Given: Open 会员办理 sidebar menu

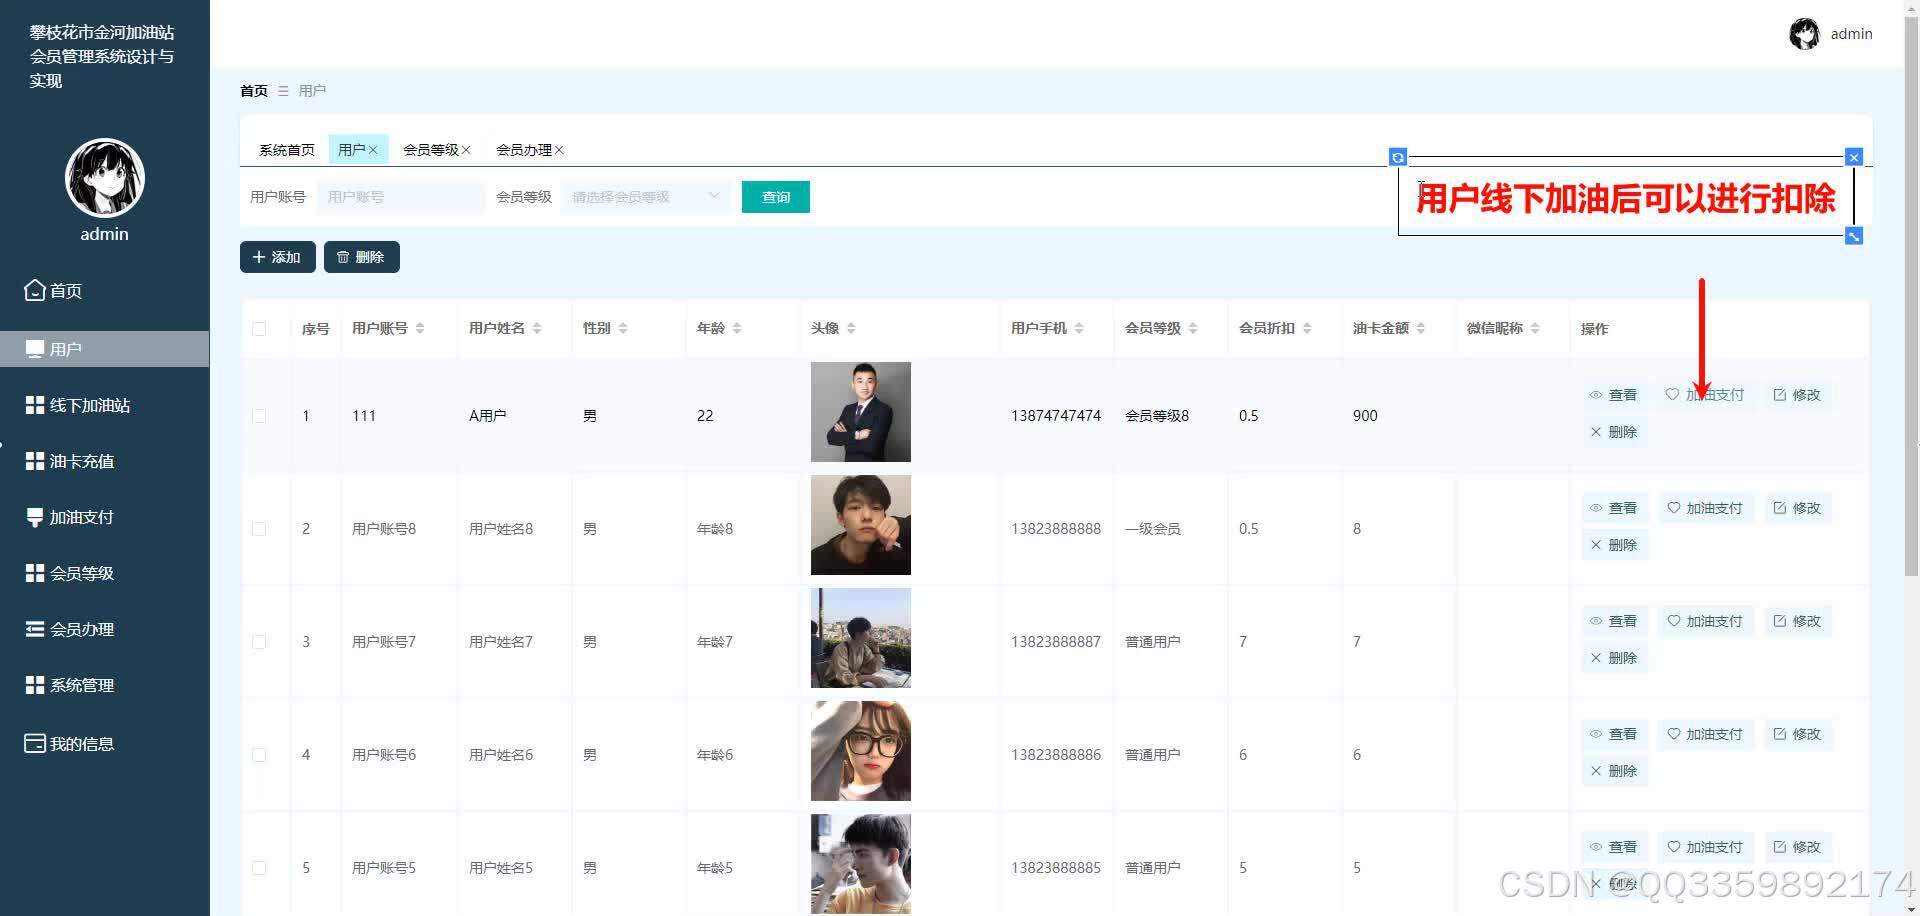Looking at the screenshot, I should (x=70, y=629).
